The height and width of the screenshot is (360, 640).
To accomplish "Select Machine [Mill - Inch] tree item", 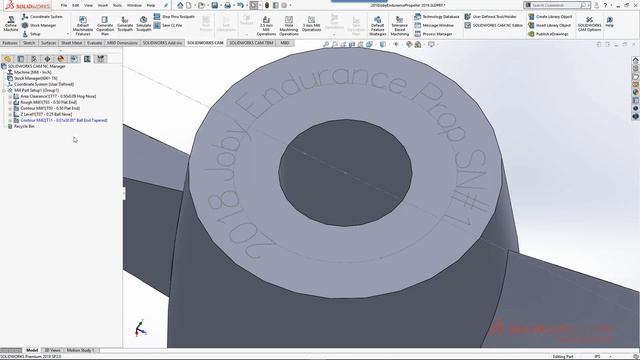I will tap(29, 72).
